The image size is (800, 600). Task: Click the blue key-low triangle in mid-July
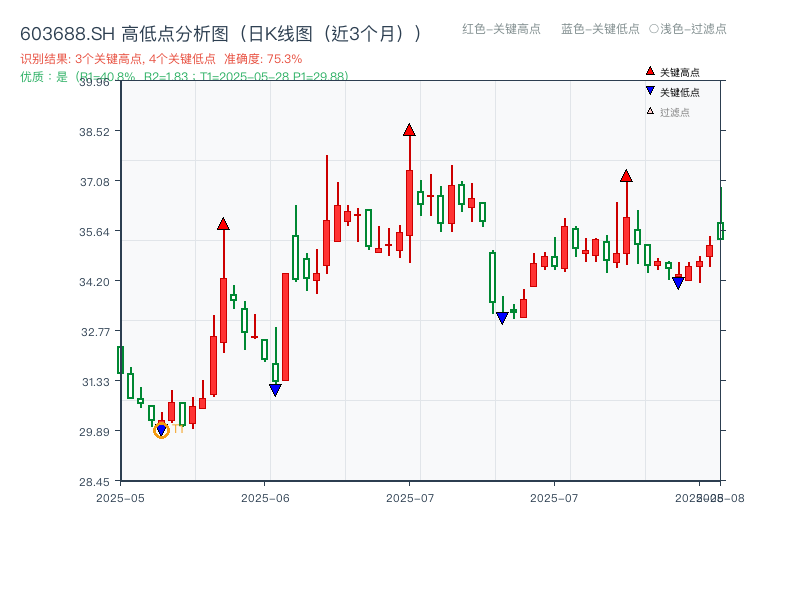point(501,318)
